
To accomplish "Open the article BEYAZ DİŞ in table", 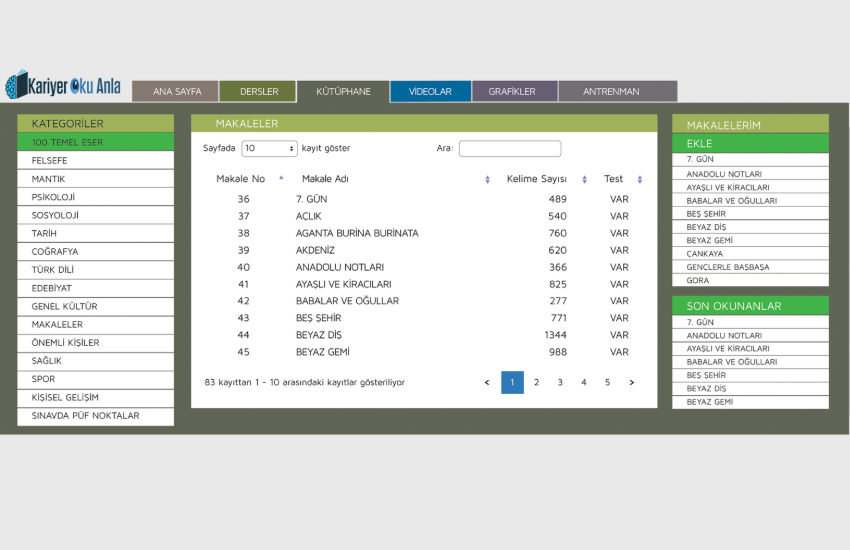I will pyautogui.click(x=319, y=335).
